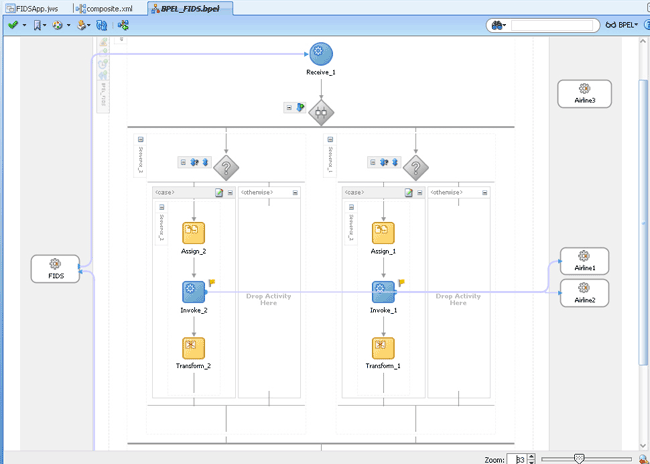Click the bookmark toolbar icon
This screenshot has width=650, height=464.
[37, 26]
